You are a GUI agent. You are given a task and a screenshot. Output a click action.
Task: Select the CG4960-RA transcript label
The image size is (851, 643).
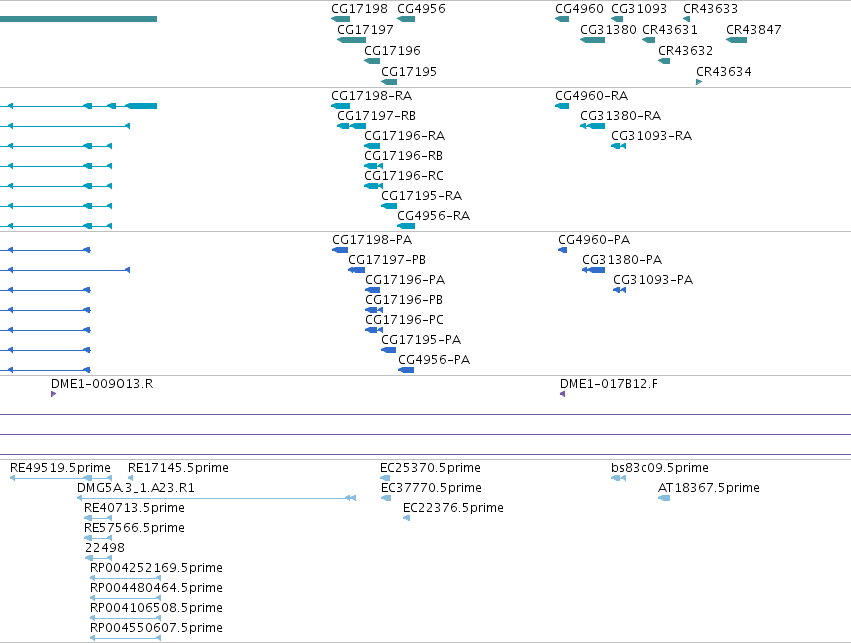point(592,96)
